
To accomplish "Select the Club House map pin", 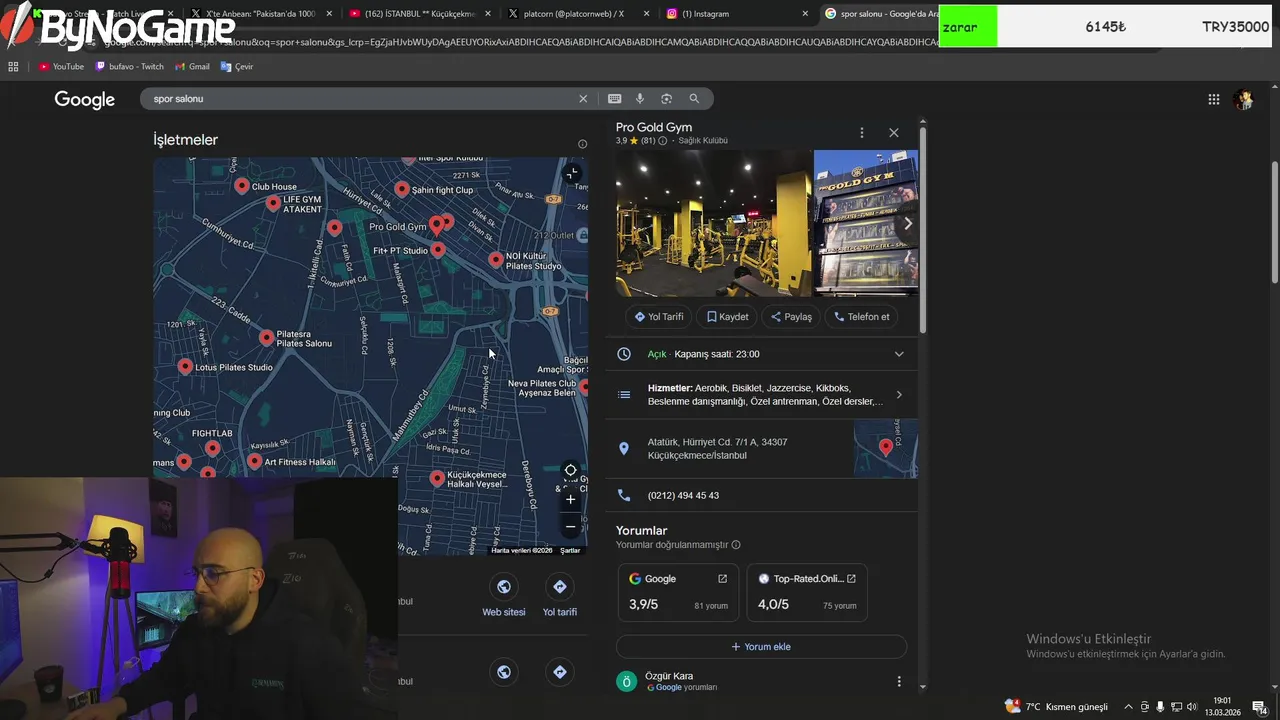I will 241,186.
